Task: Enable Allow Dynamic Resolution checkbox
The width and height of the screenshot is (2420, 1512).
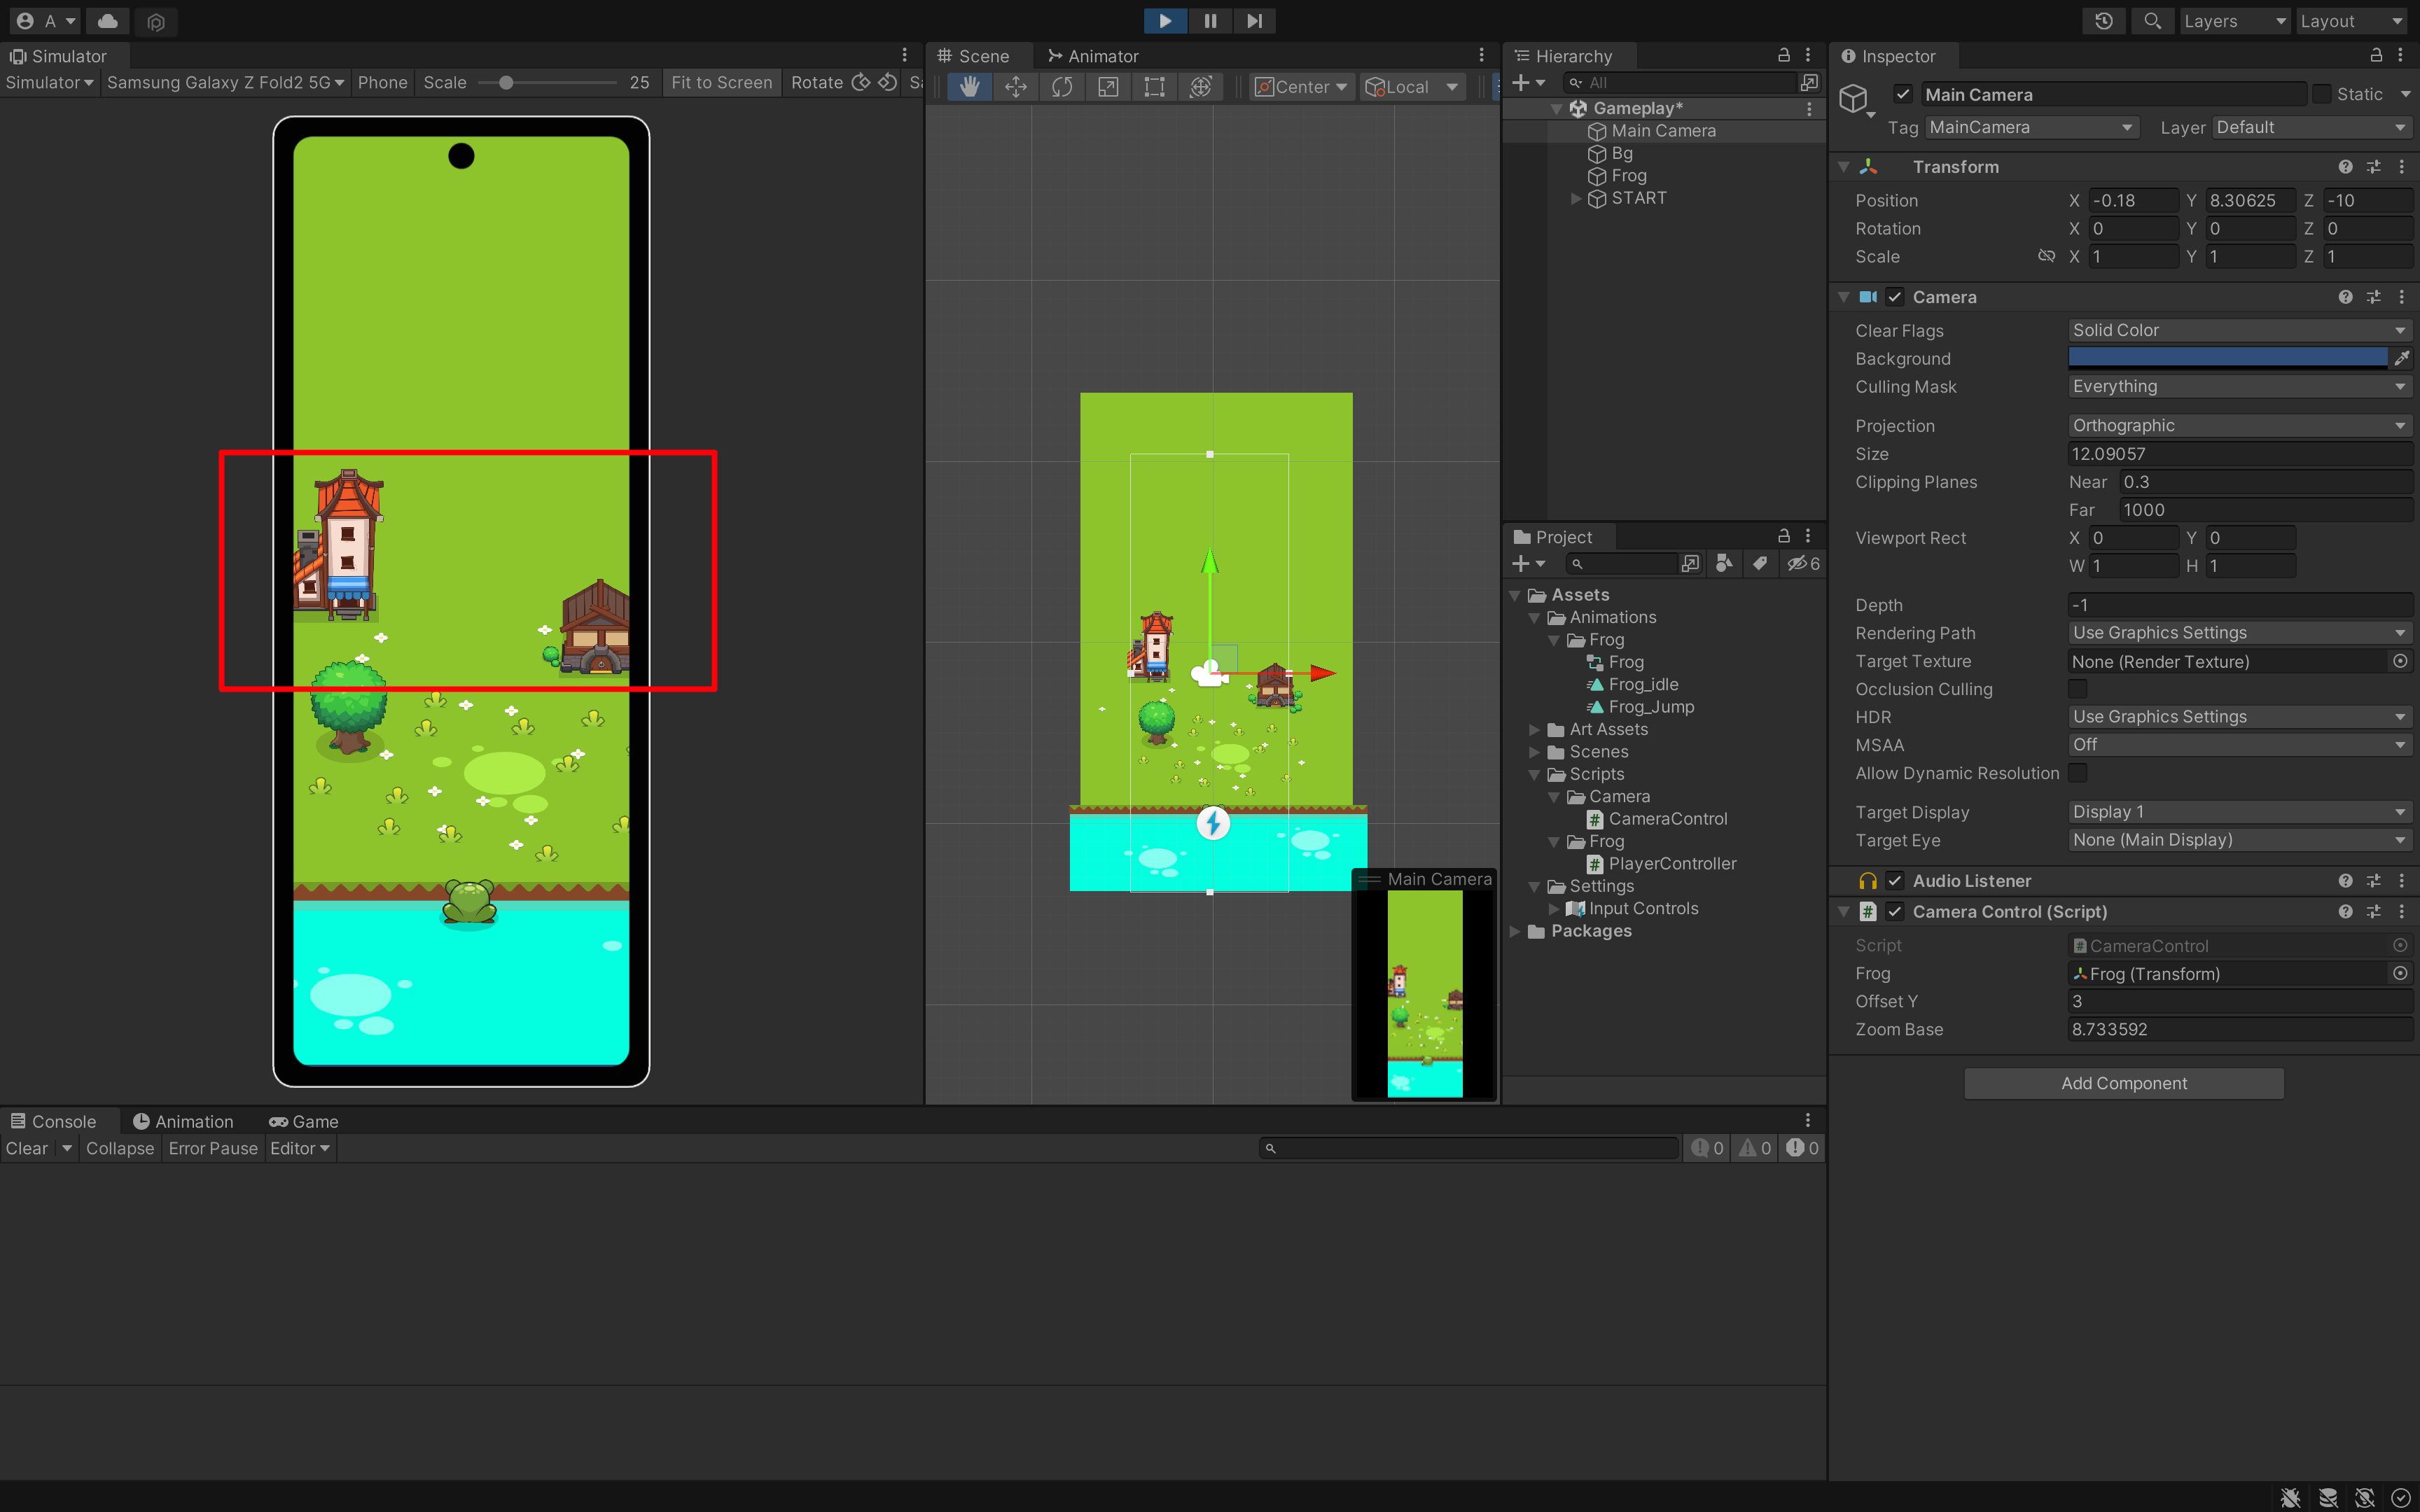Action: click(x=2078, y=773)
